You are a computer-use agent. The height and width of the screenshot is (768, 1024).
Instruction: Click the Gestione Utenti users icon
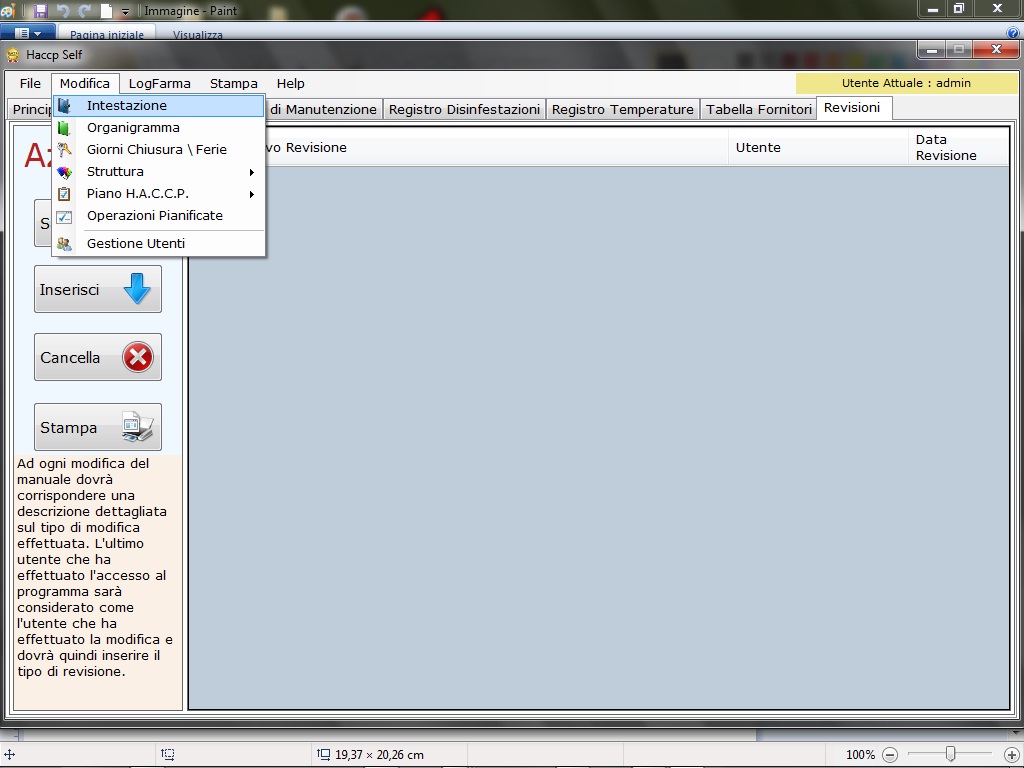pyautogui.click(x=65, y=244)
